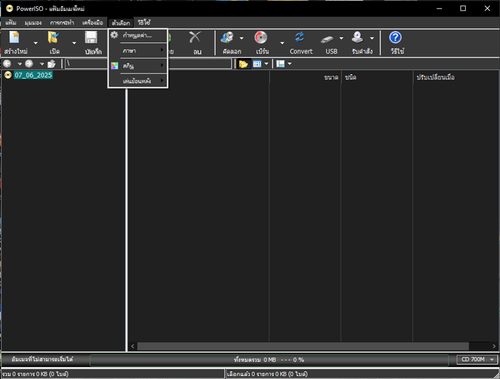Click the Copy disc (คัดลอก) toolbar icon
The image size is (500, 379).
(x=228, y=37)
